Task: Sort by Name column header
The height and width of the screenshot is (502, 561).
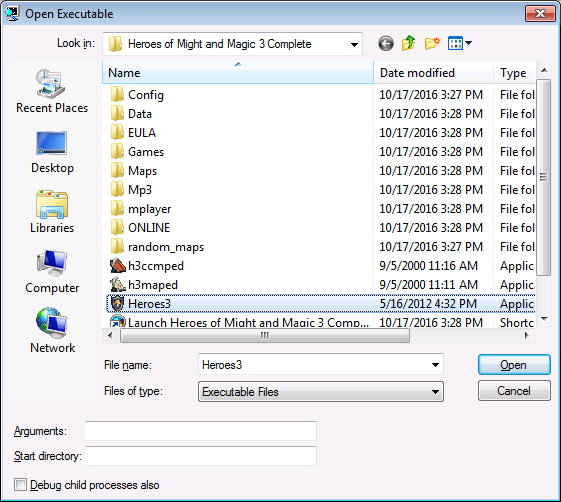Action: (238, 73)
